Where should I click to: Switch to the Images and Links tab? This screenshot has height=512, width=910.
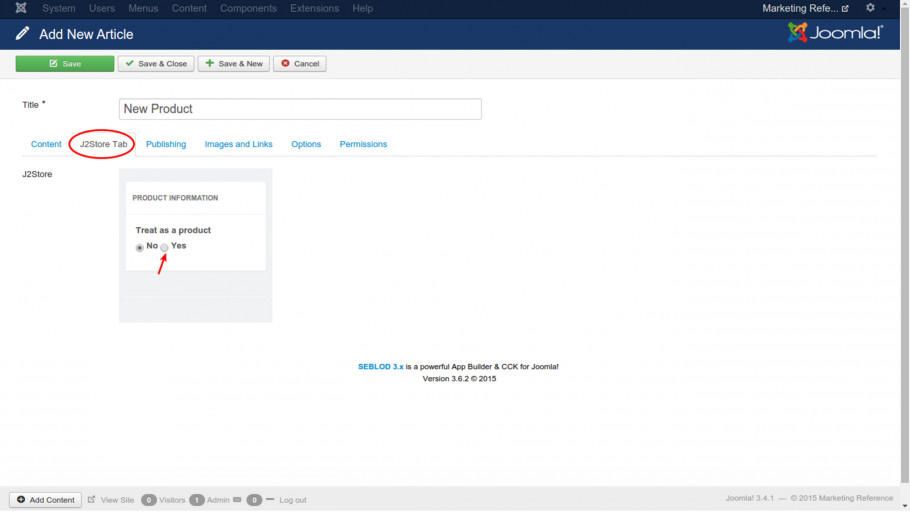pos(239,144)
